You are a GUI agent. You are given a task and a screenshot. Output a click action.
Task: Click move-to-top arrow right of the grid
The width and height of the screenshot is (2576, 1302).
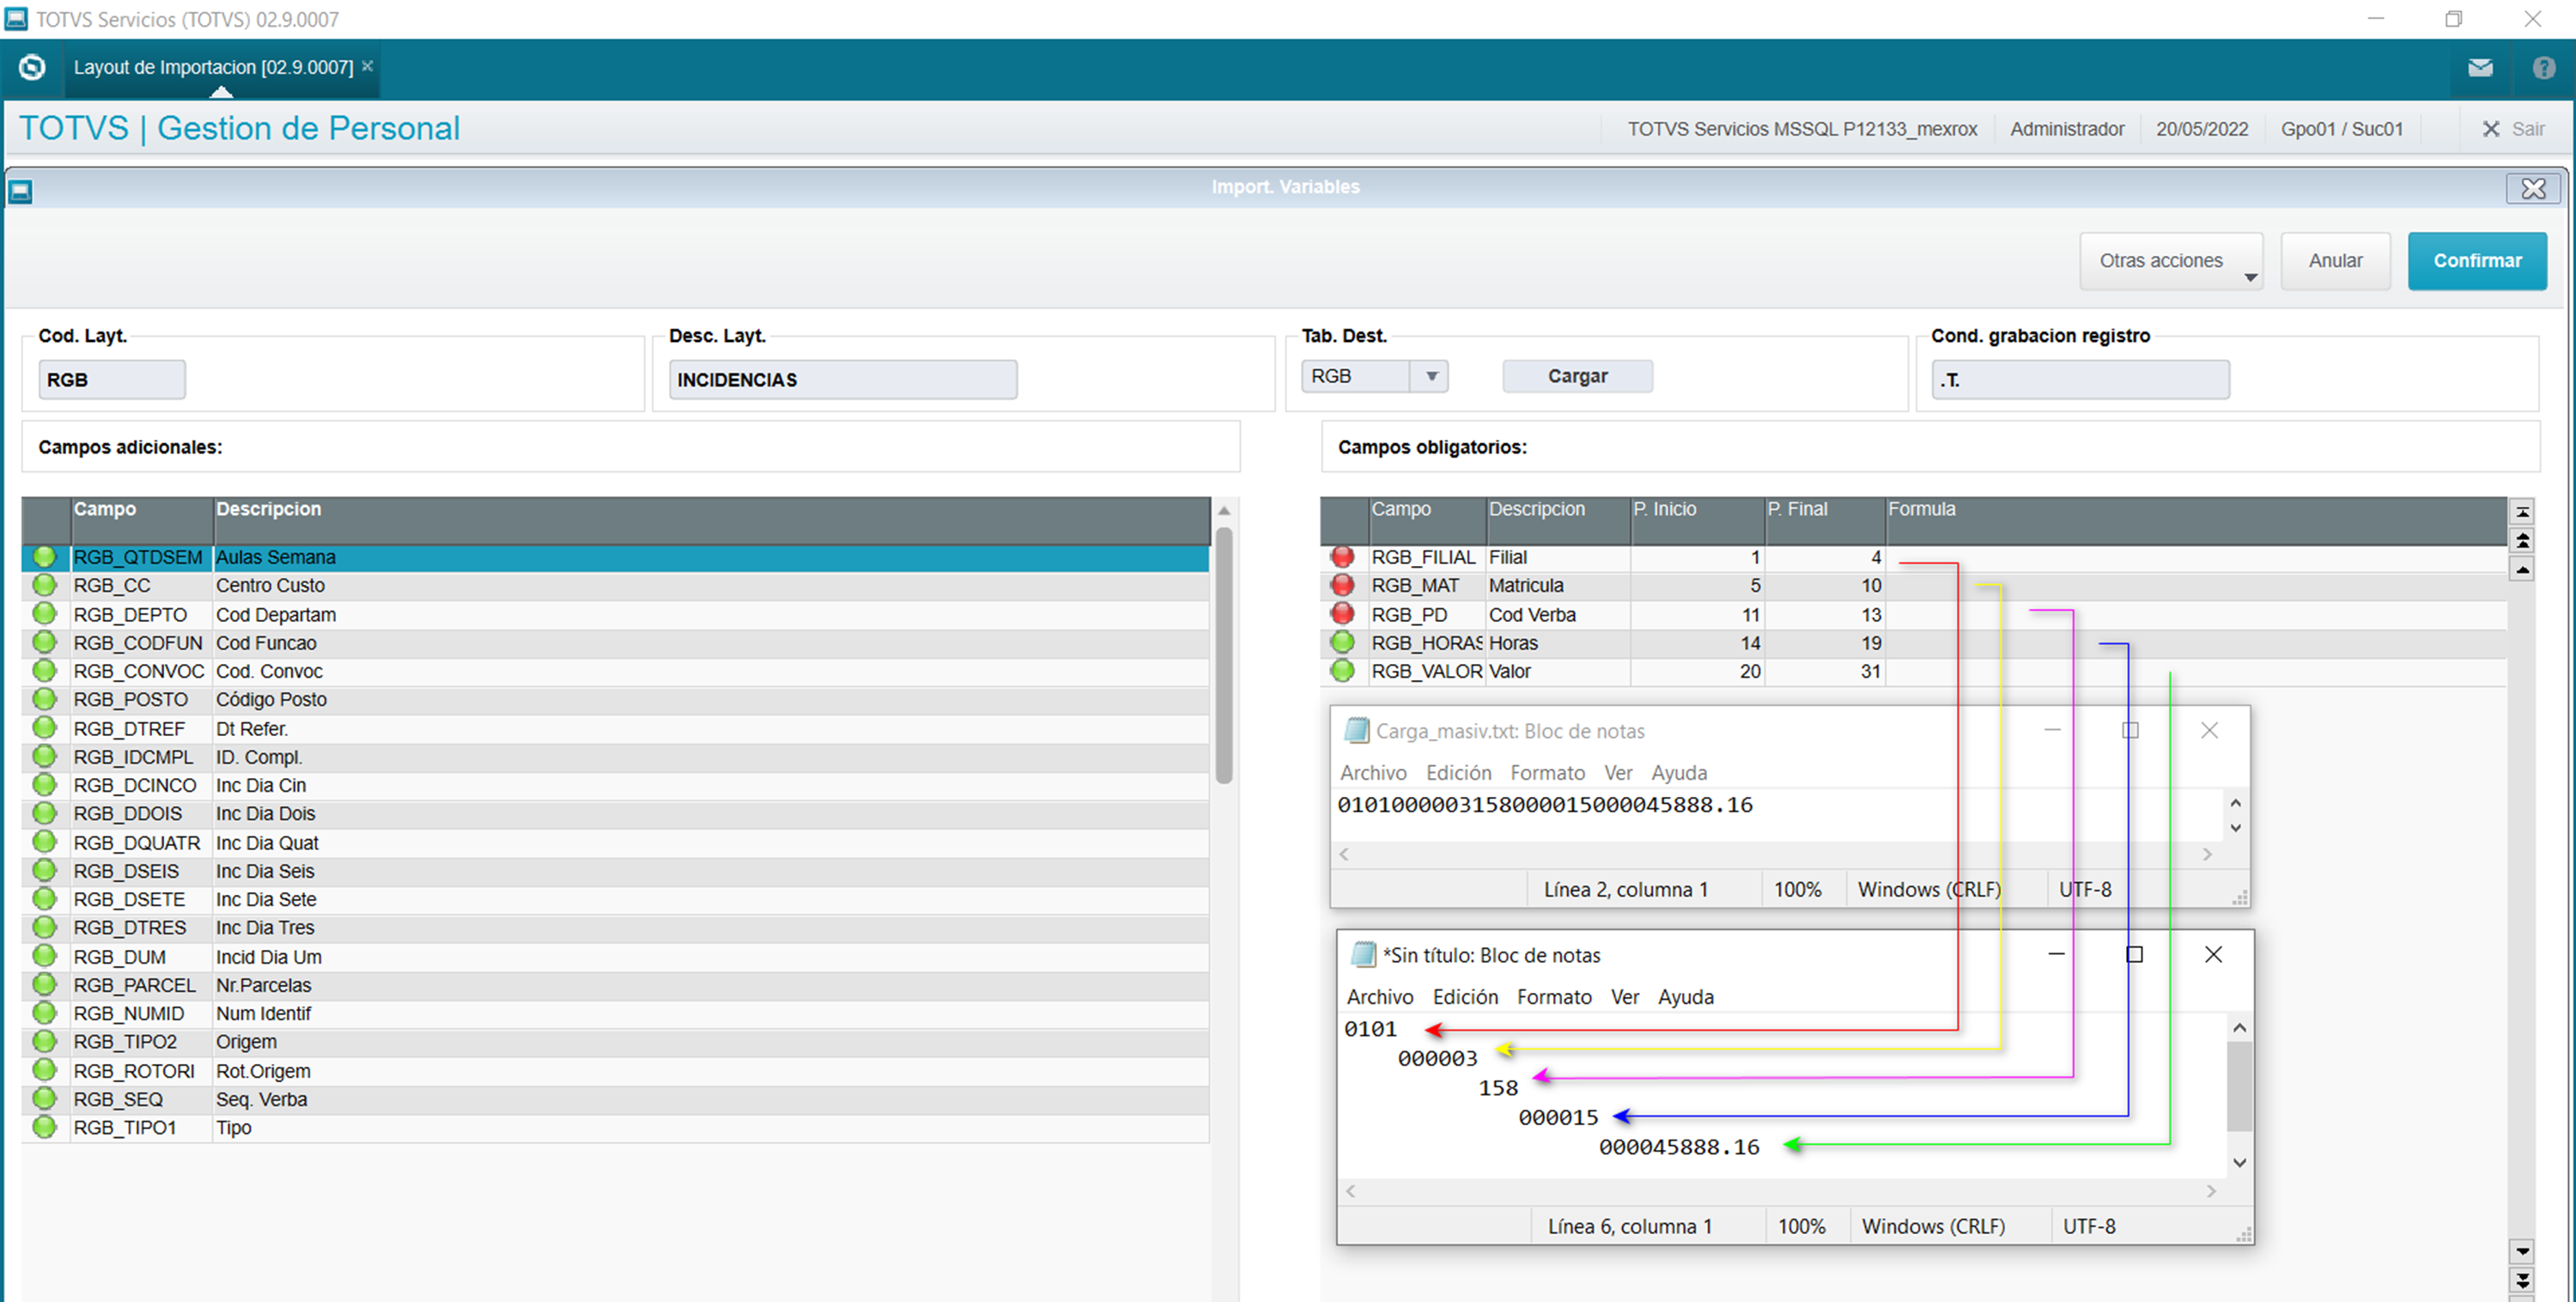pyautogui.click(x=2523, y=512)
